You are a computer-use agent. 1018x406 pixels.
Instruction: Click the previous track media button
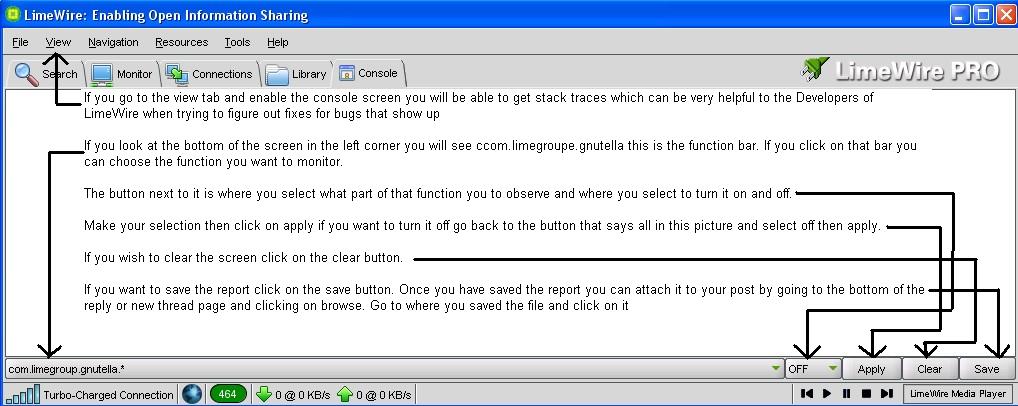[x=806, y=394]
